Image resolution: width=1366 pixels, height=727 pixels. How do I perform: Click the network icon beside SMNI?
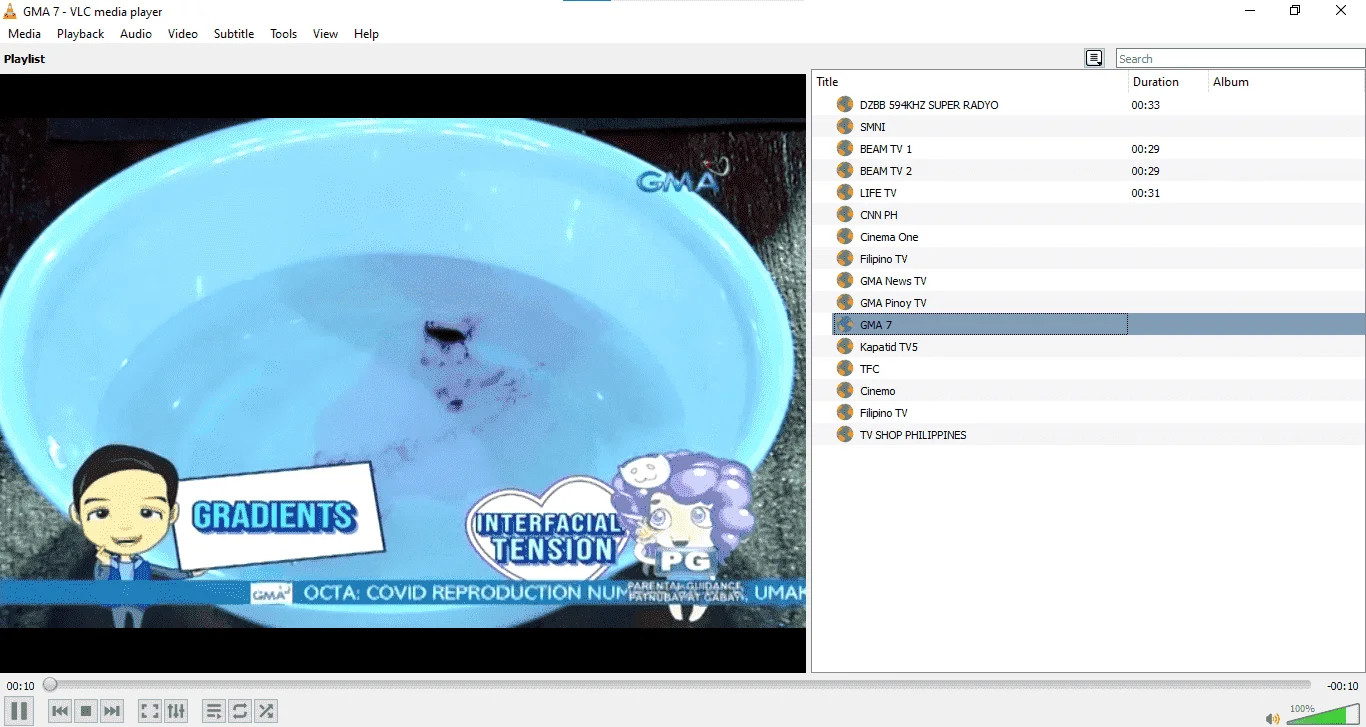pos(845,127)
